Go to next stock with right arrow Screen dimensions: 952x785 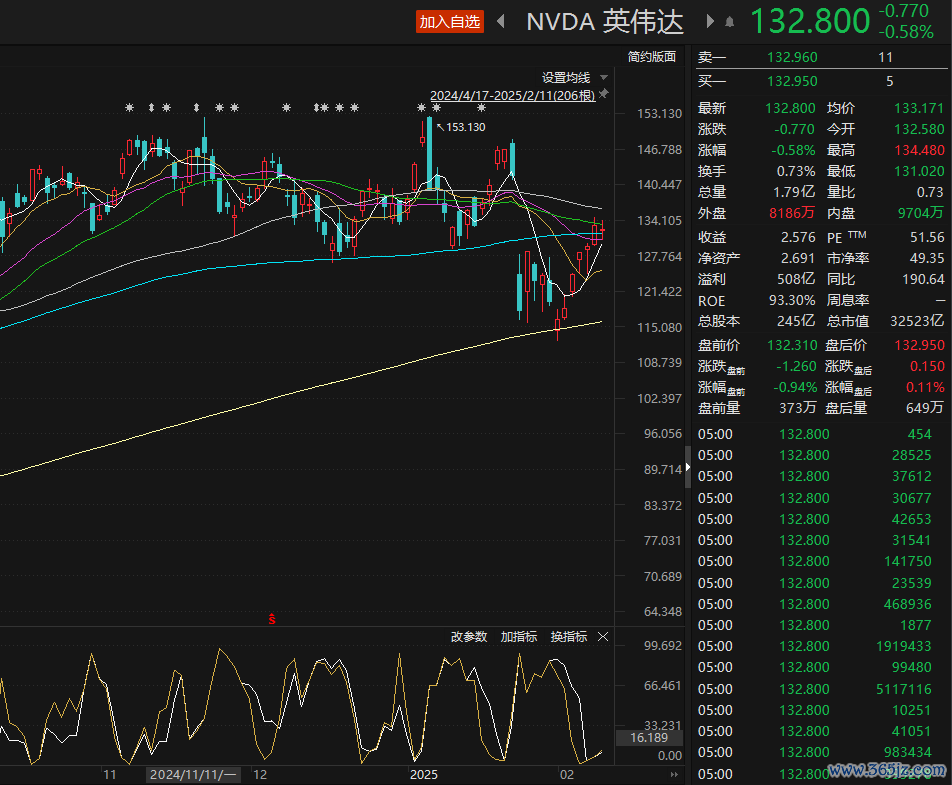710,22
